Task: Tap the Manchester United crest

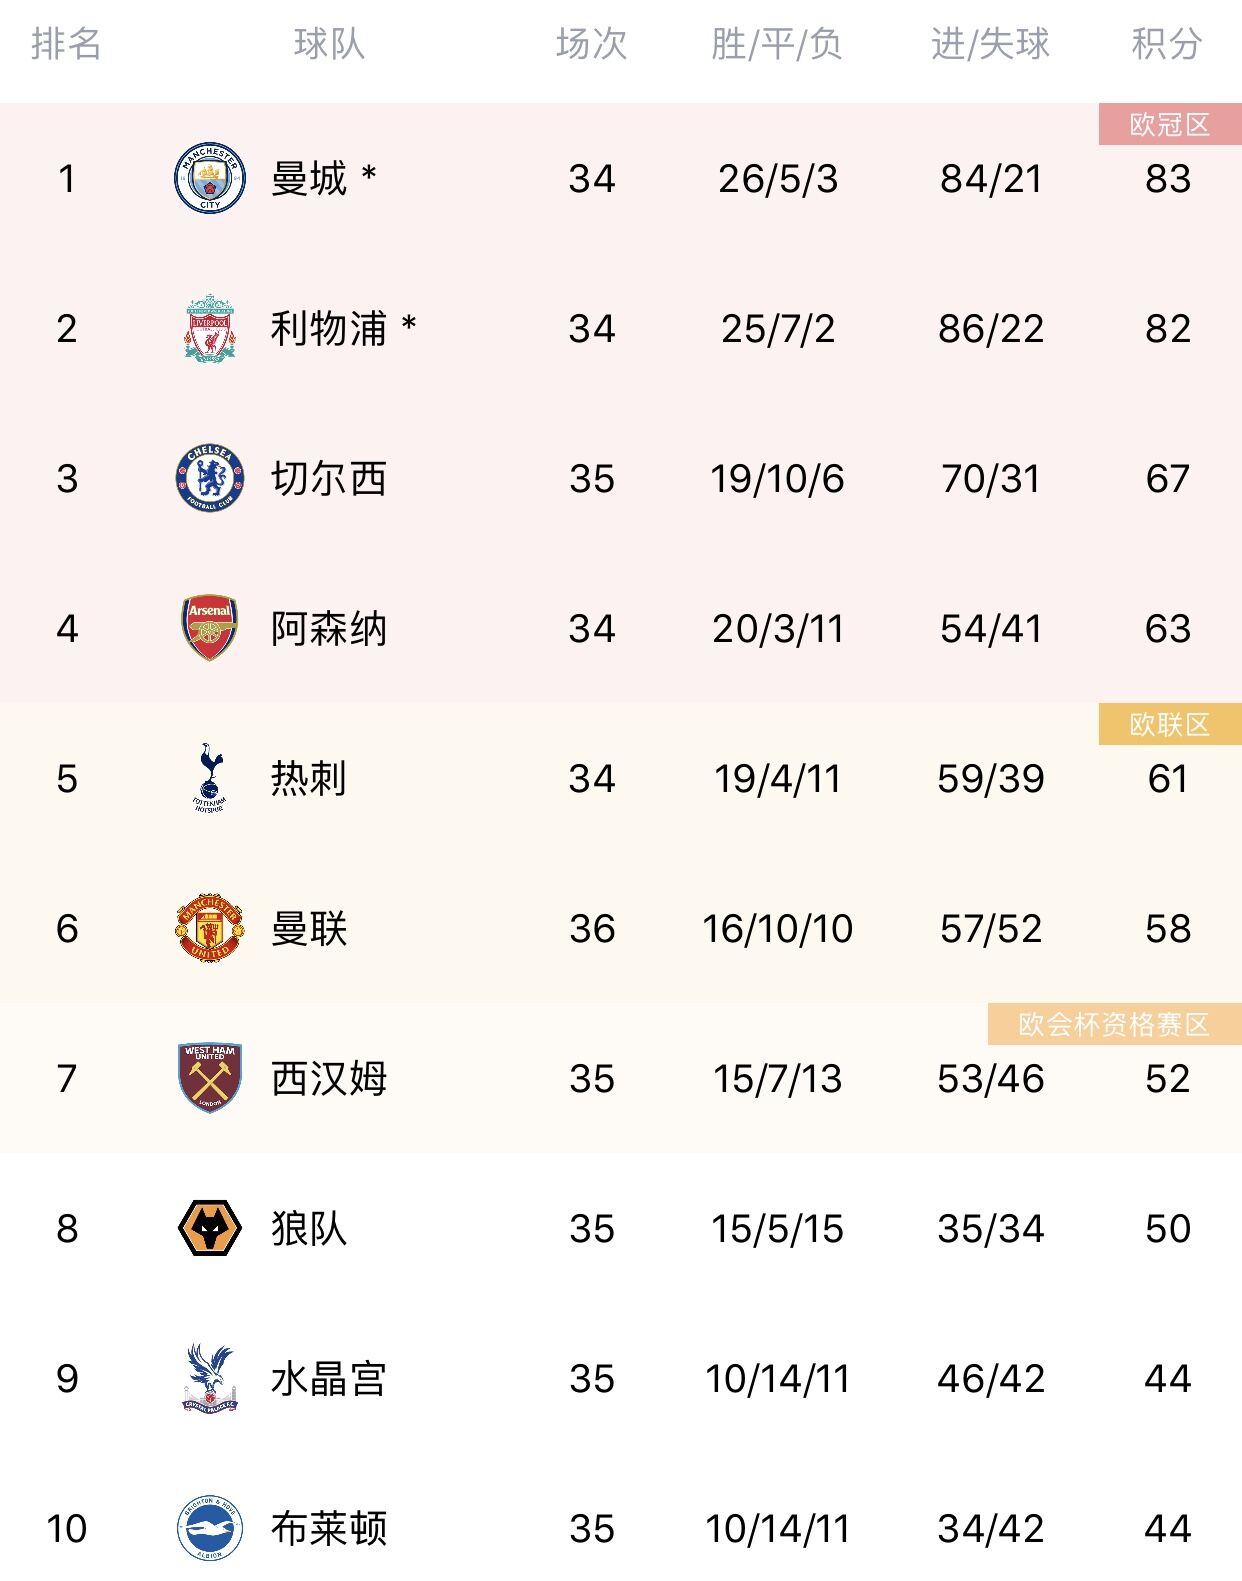Action: pyautogui.click(x=210, y=928)
